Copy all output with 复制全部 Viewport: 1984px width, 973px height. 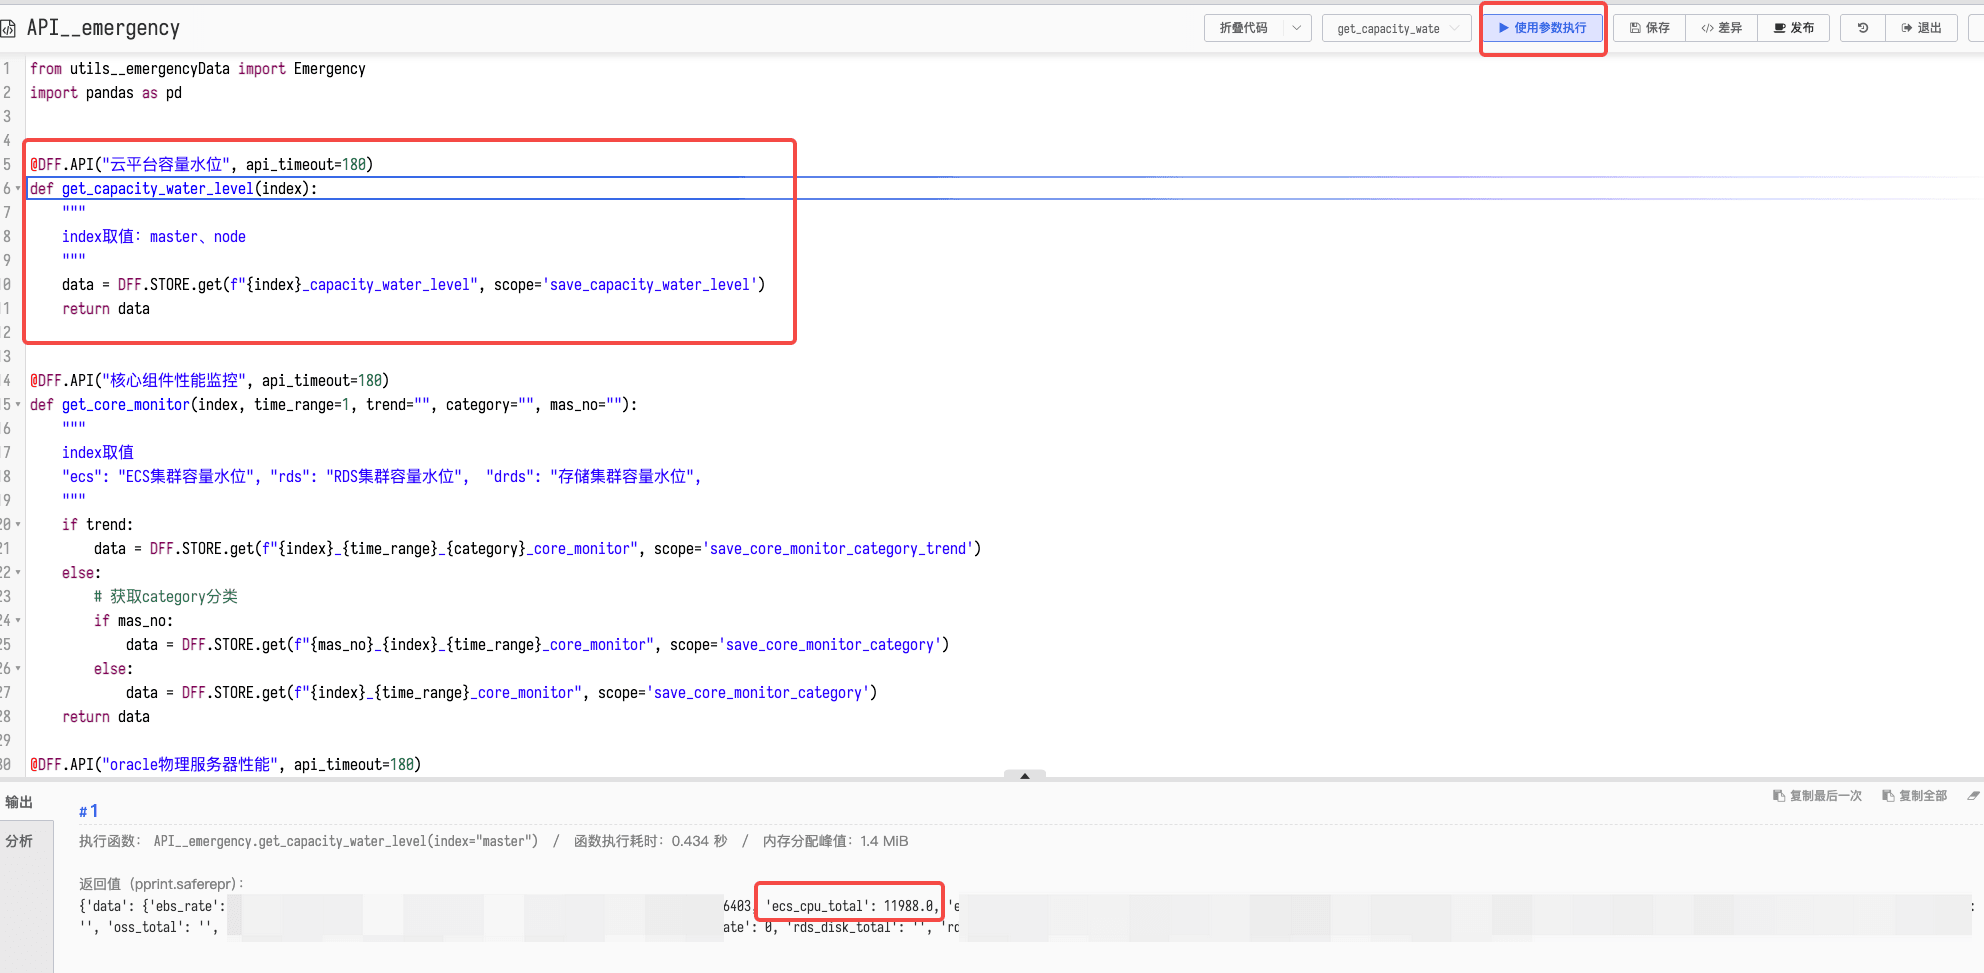point(1914,796)
